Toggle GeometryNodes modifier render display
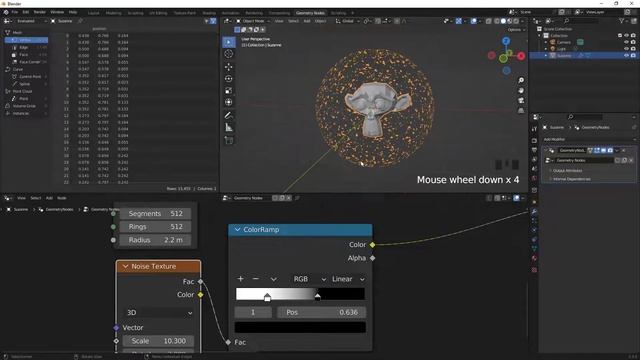640x360 pixels. click(x=610, y=151)
